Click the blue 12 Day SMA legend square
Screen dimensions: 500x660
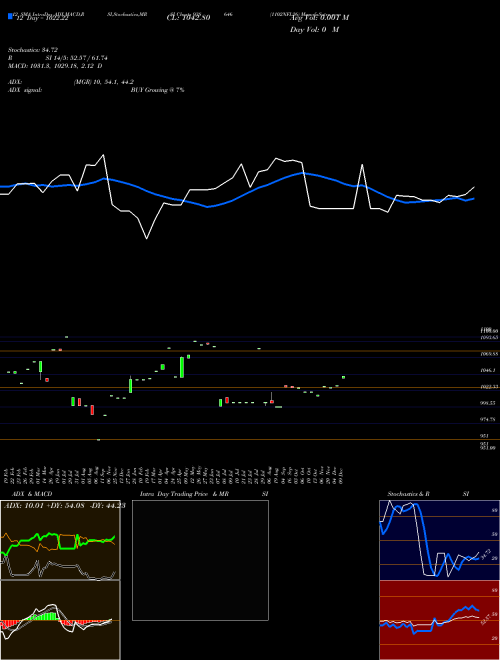coord(10,16)
